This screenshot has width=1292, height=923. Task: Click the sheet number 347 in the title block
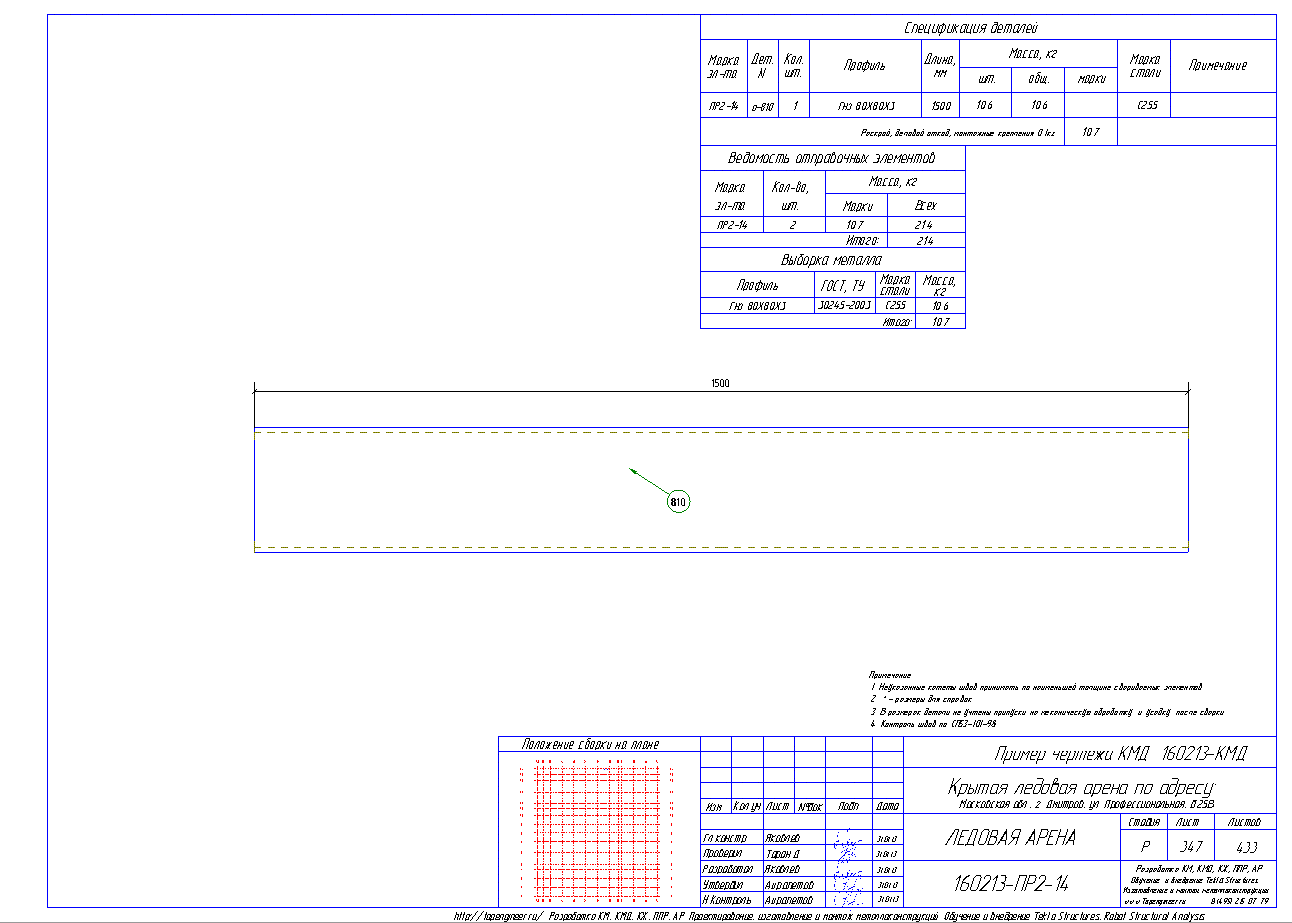point(1186,845)
